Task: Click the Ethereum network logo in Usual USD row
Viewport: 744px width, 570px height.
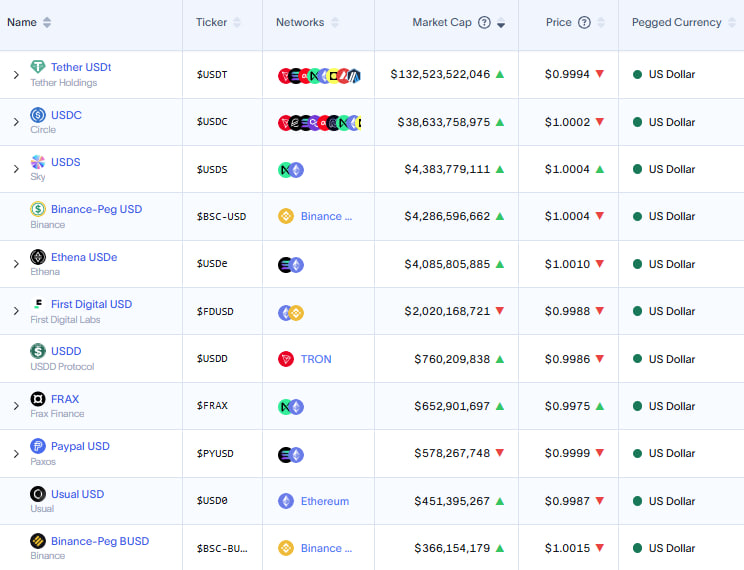Action: (x=286, y=501)
